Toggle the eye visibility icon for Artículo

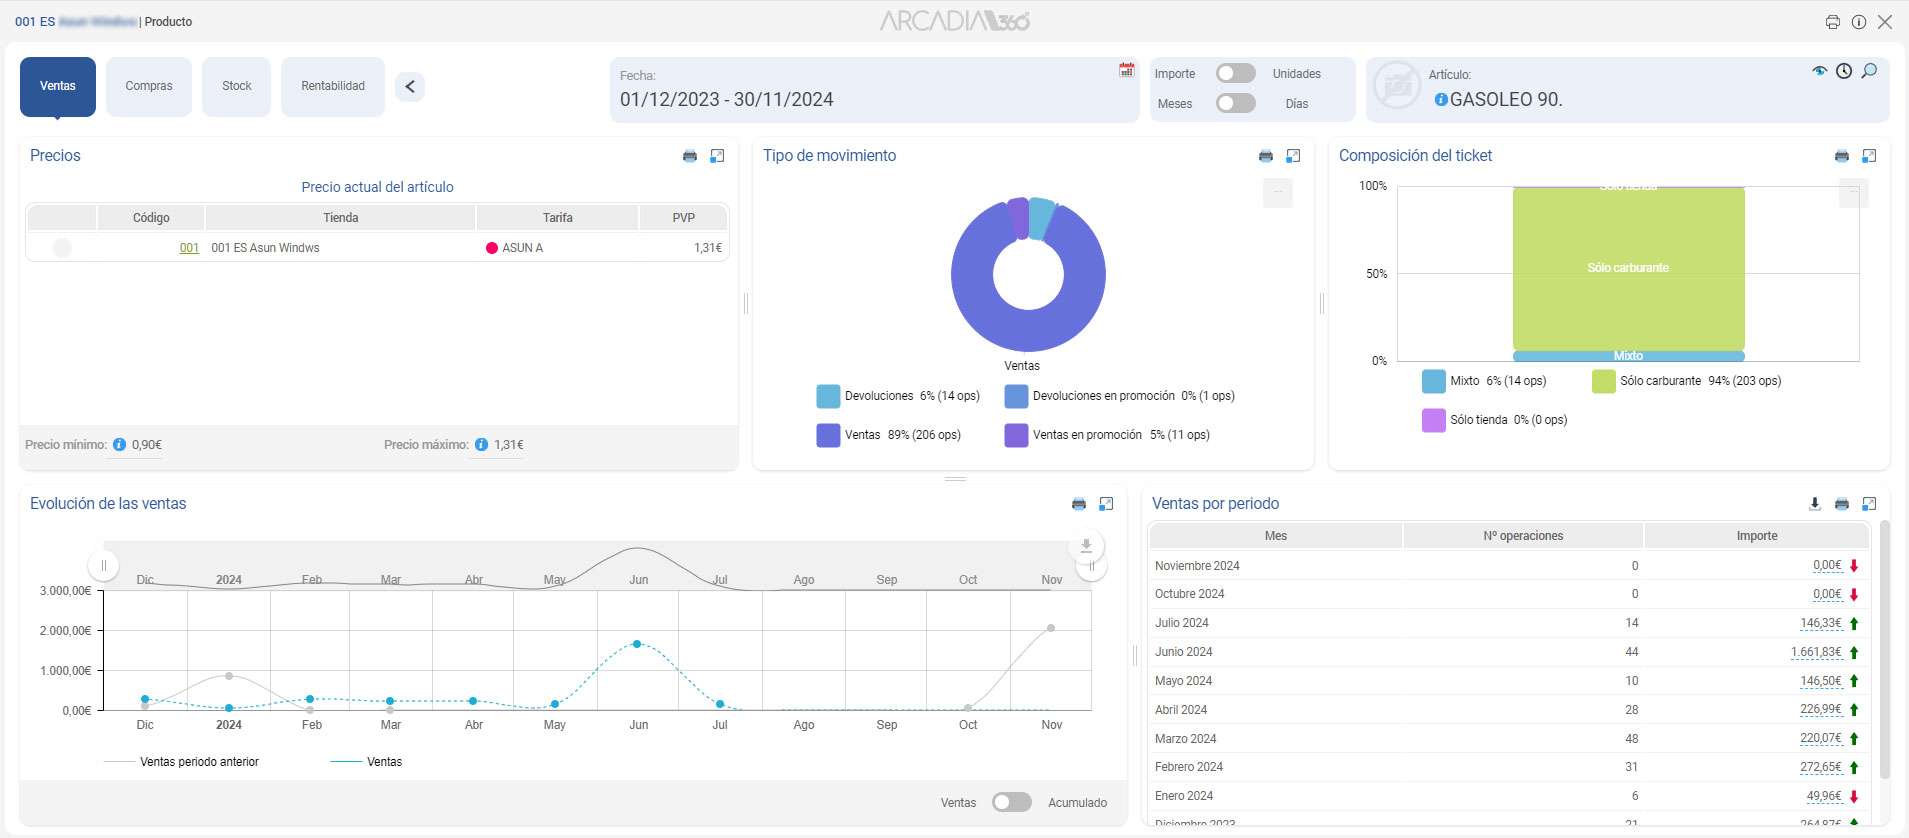click(1819, 71)
